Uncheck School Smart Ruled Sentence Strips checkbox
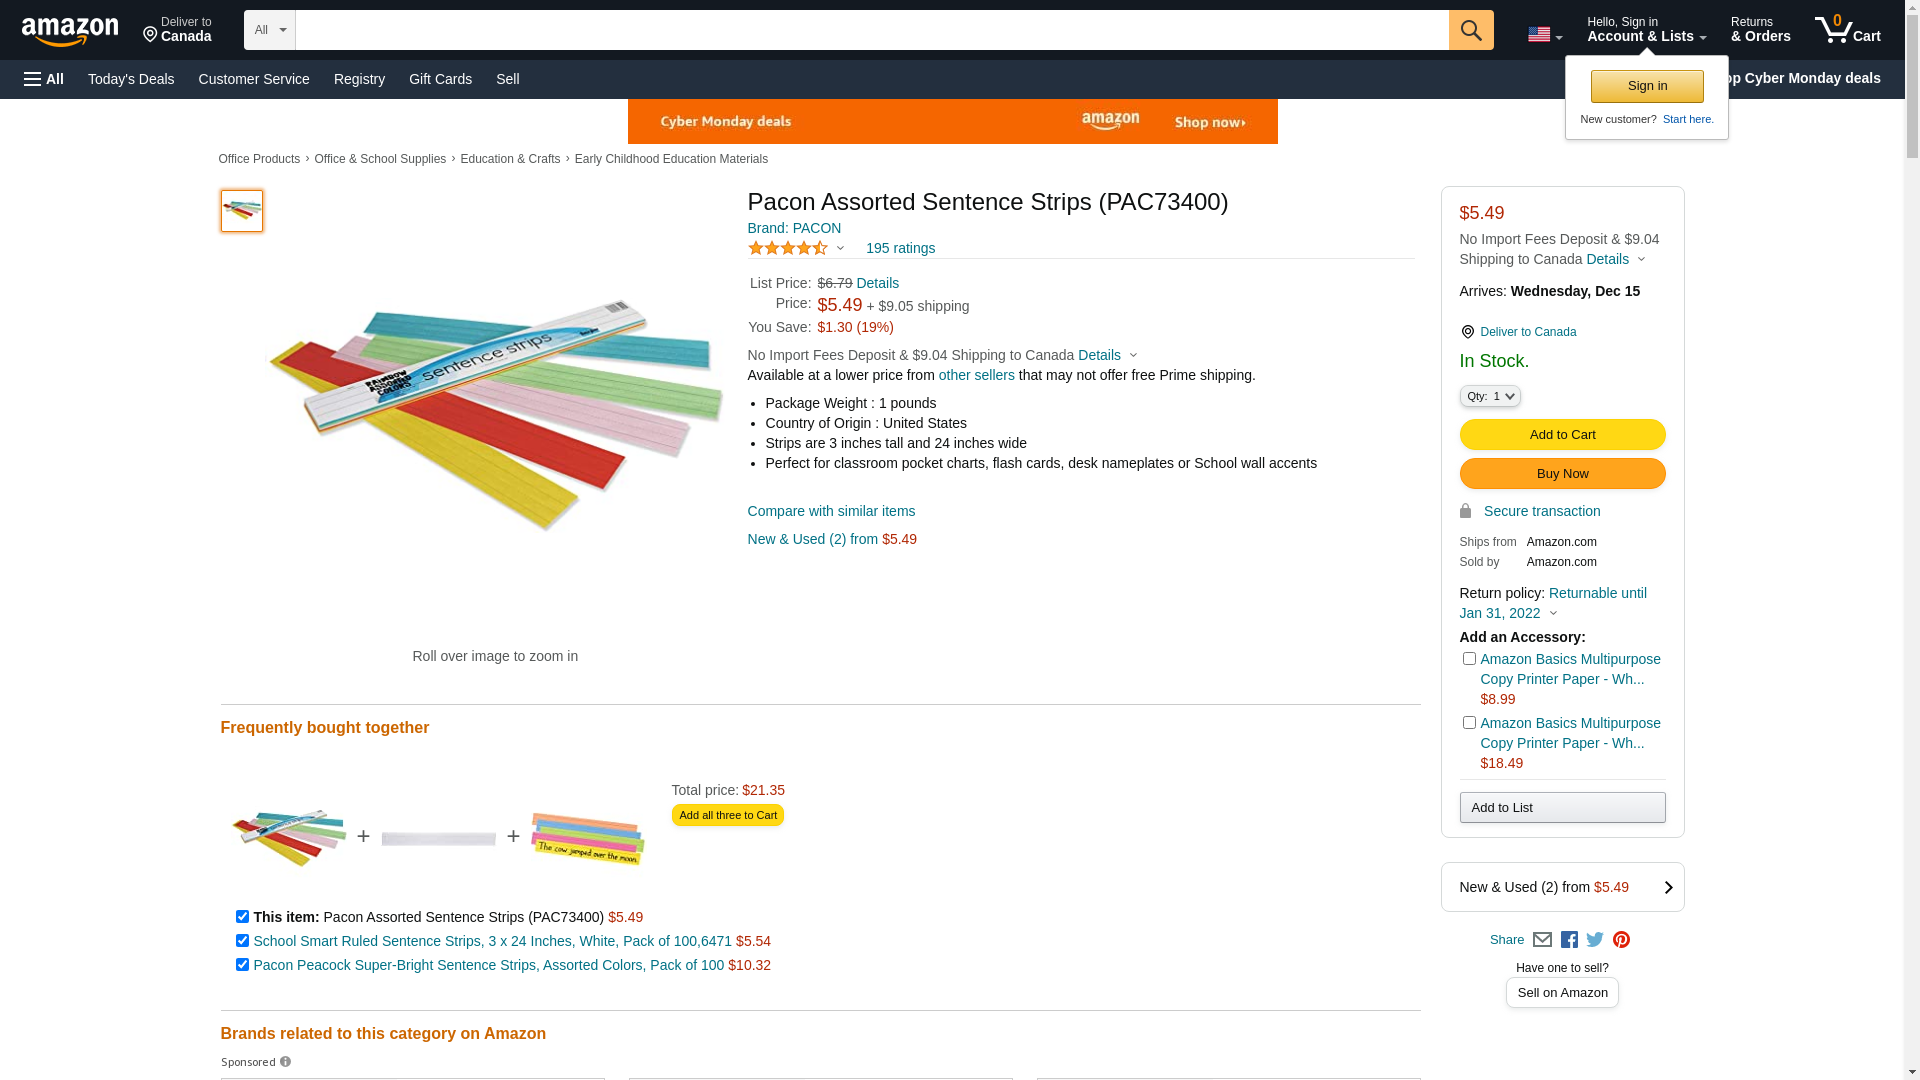The image size is (1920, 1080). (x=242, y=941)
